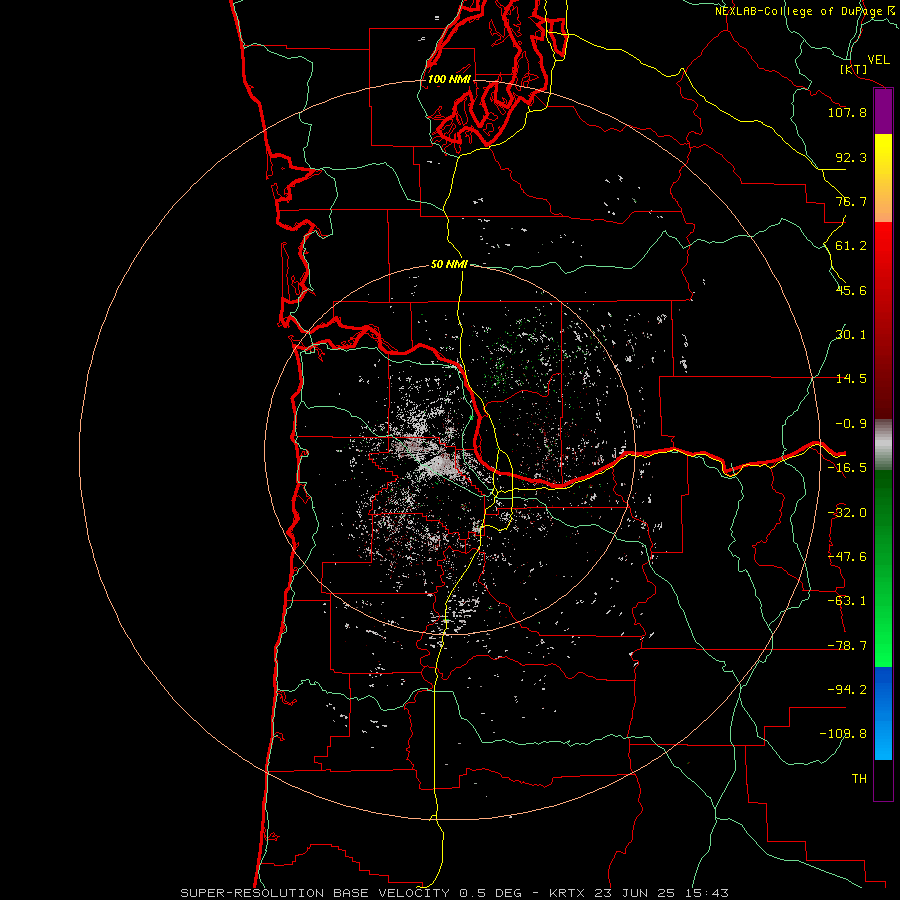Screen dimensions: 900x900
Task: Select the 76.7 legend value
Action: coord(851,201)
